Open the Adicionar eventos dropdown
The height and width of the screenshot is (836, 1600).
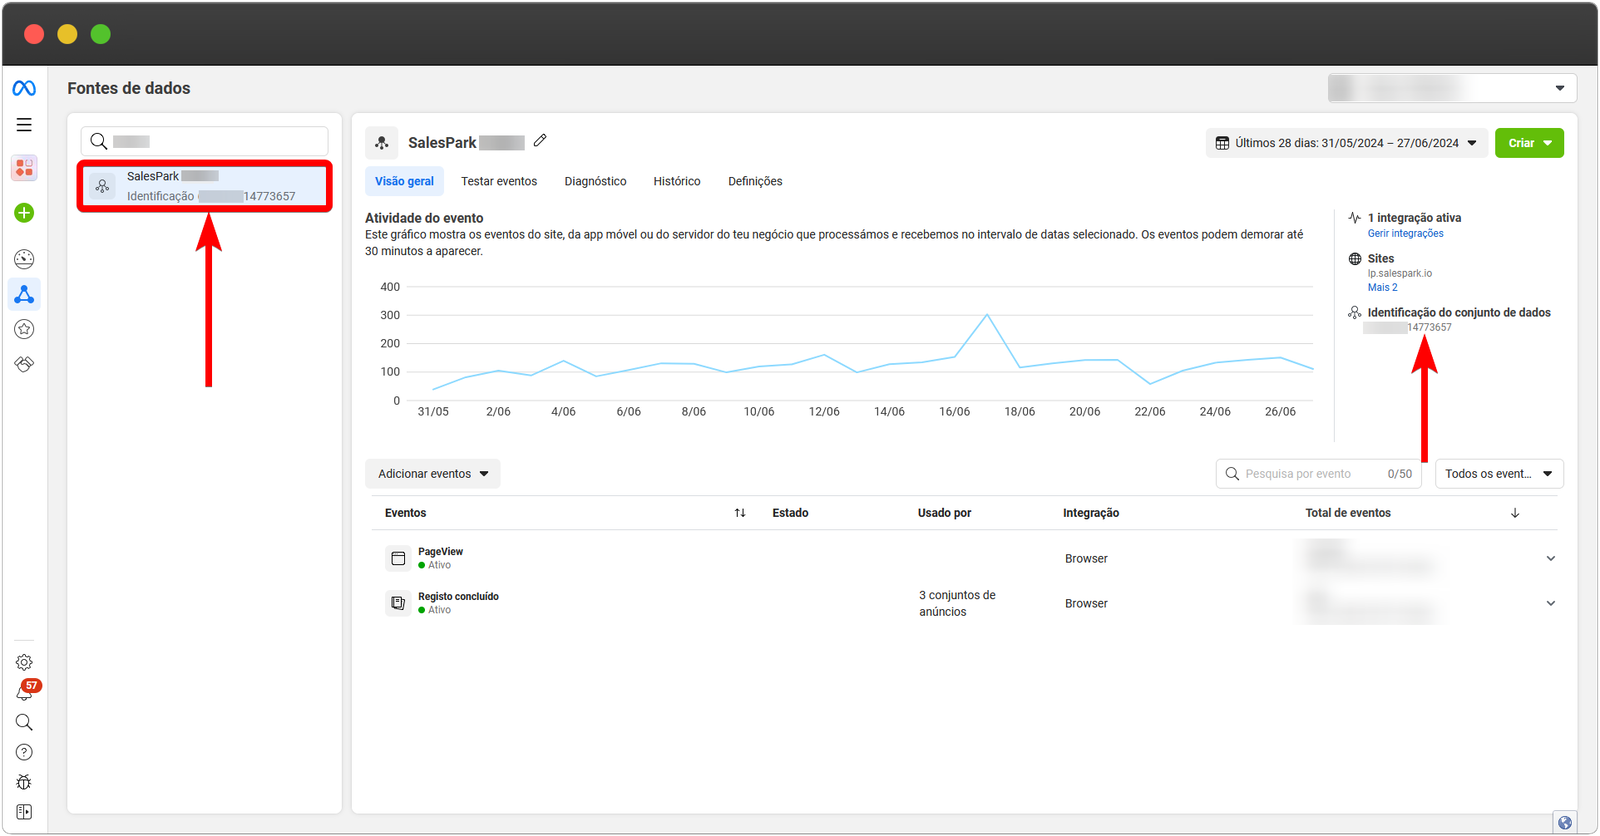pyautogui.click(x=433, y=474)
